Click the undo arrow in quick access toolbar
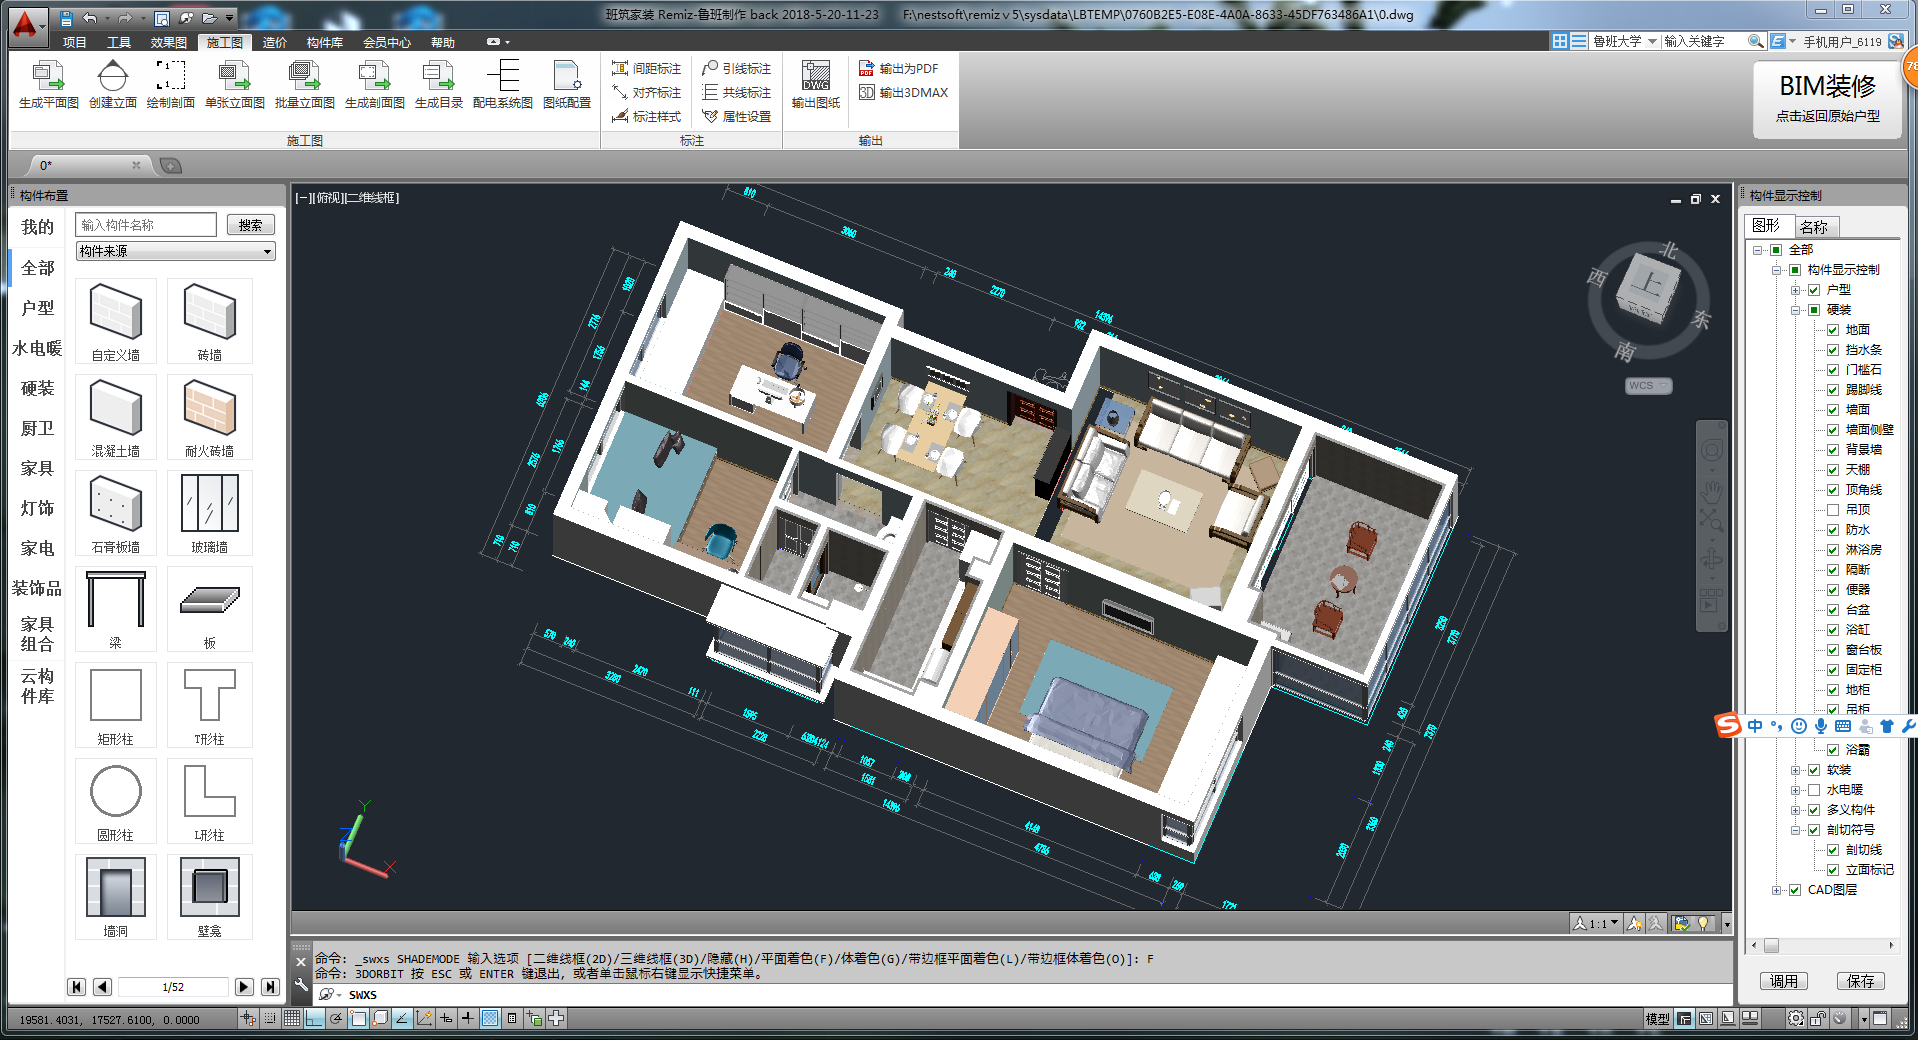 [x=90, y=18]
